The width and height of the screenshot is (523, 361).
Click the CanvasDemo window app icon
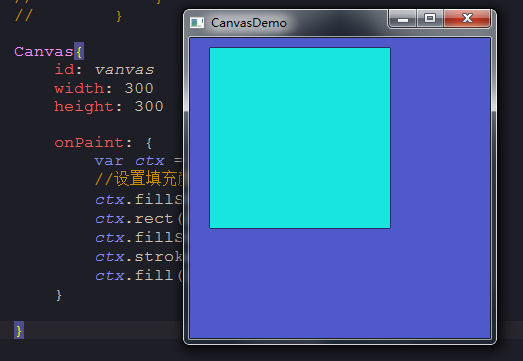click(x=197, y=23)
